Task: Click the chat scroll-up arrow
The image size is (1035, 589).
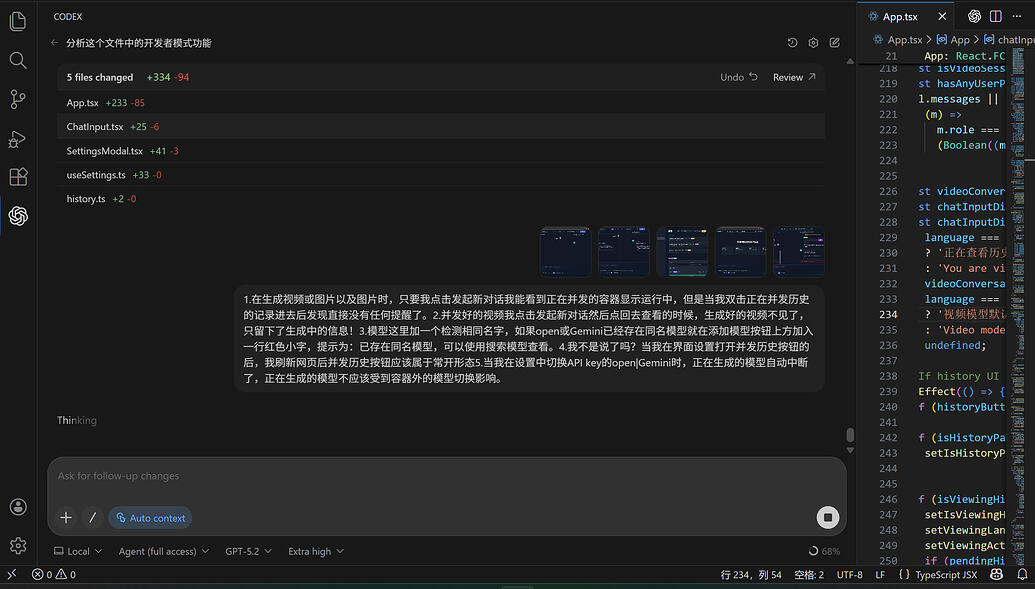Action: click(x=850, y=61)
